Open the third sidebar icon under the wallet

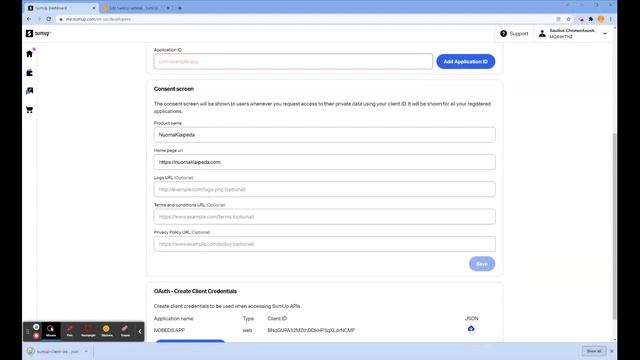tap(29, 91)
